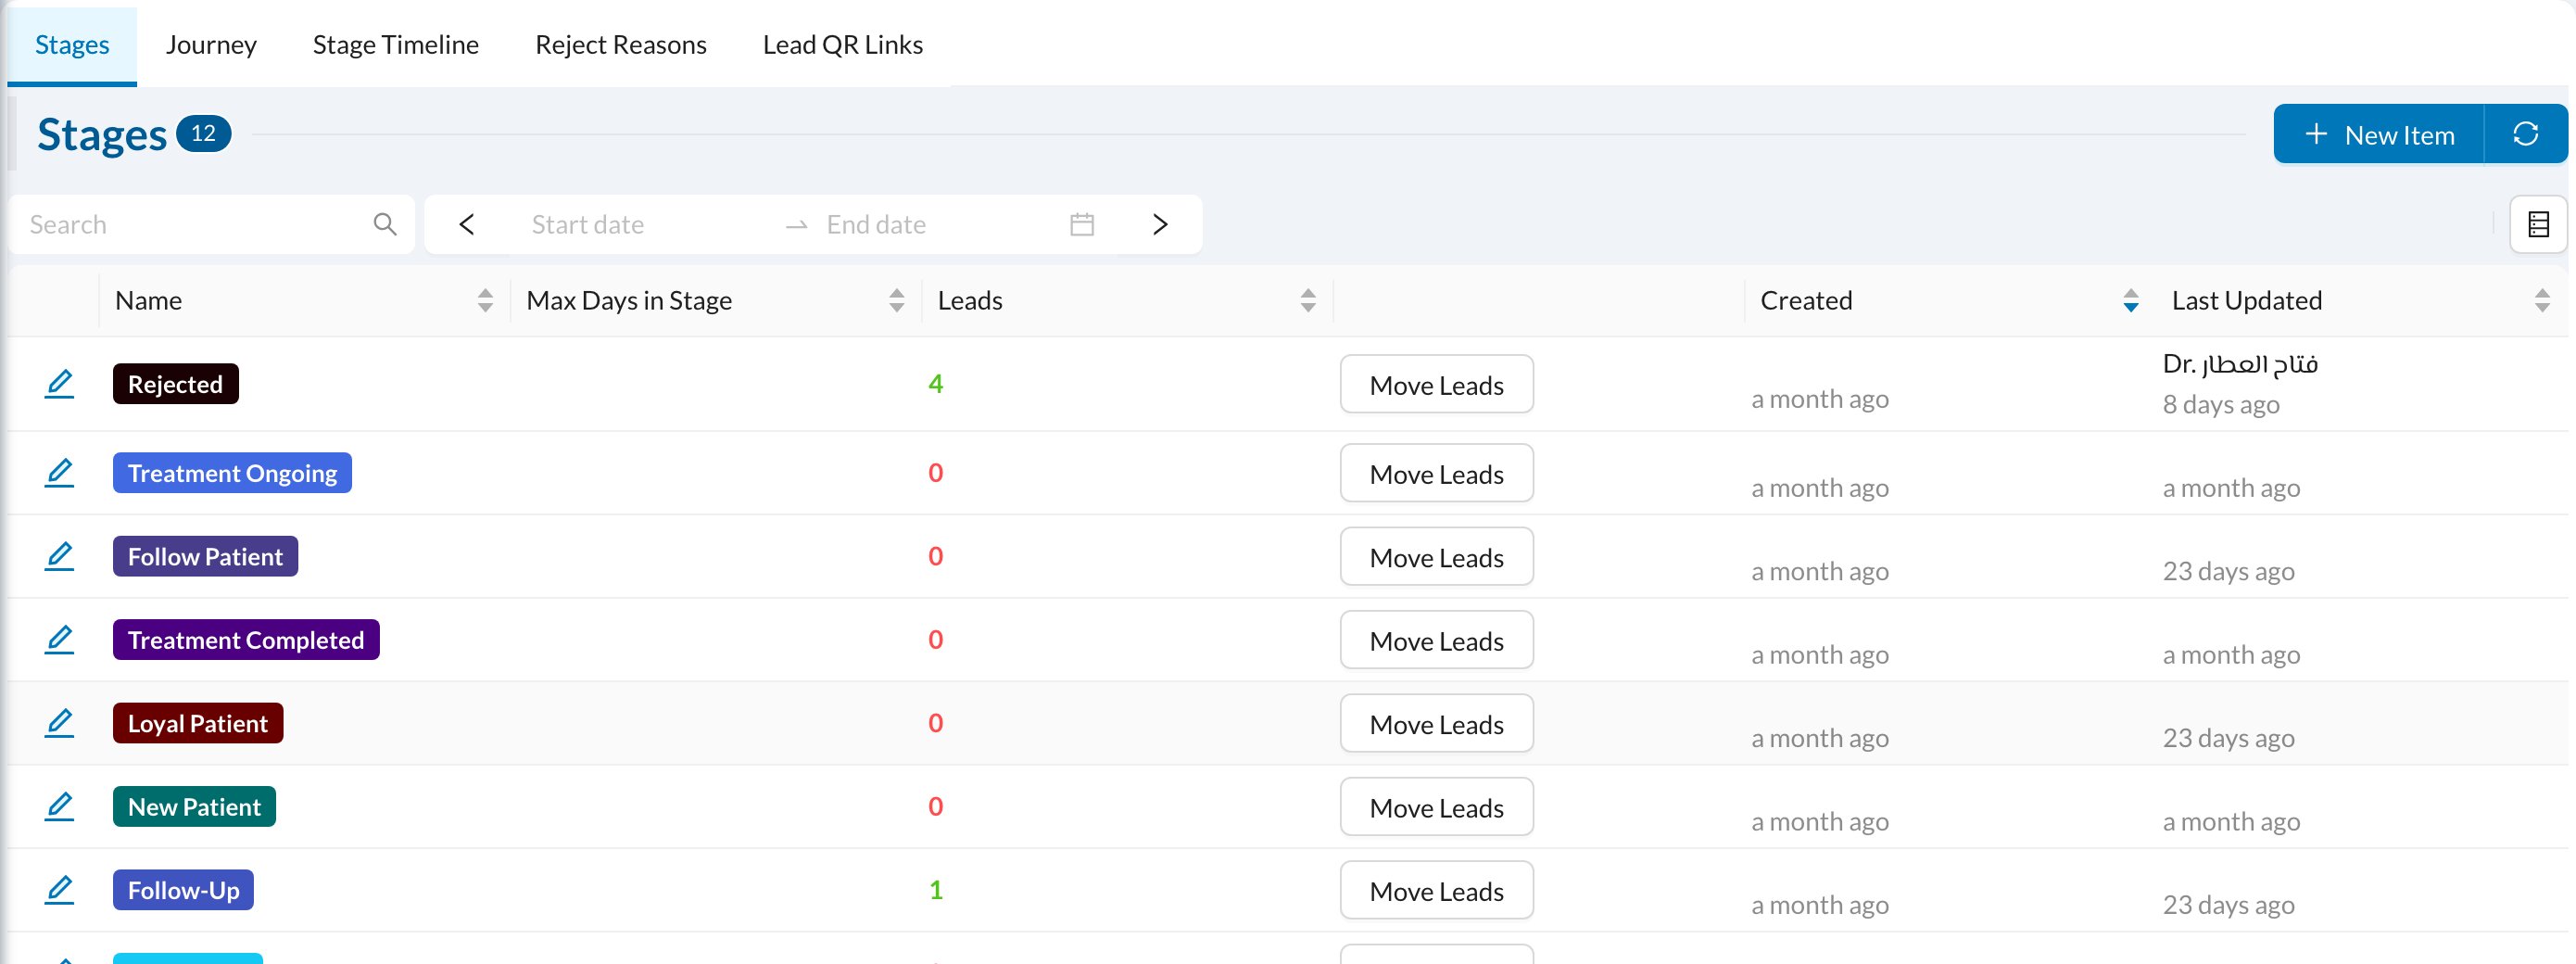Edit the Rejected stage via pencil icon
This screenshot has width=2576, height=964.
click(x=59, y=384)
